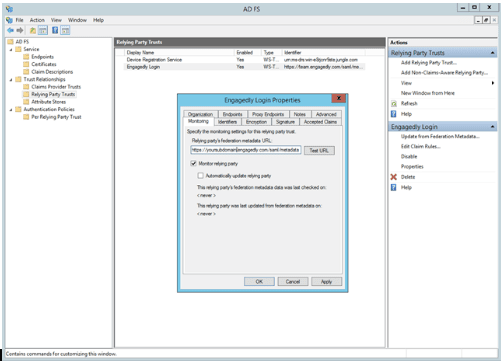Collapse the Engagedly Login actions section
Viewport: 503px width, 361px height.
492,127
